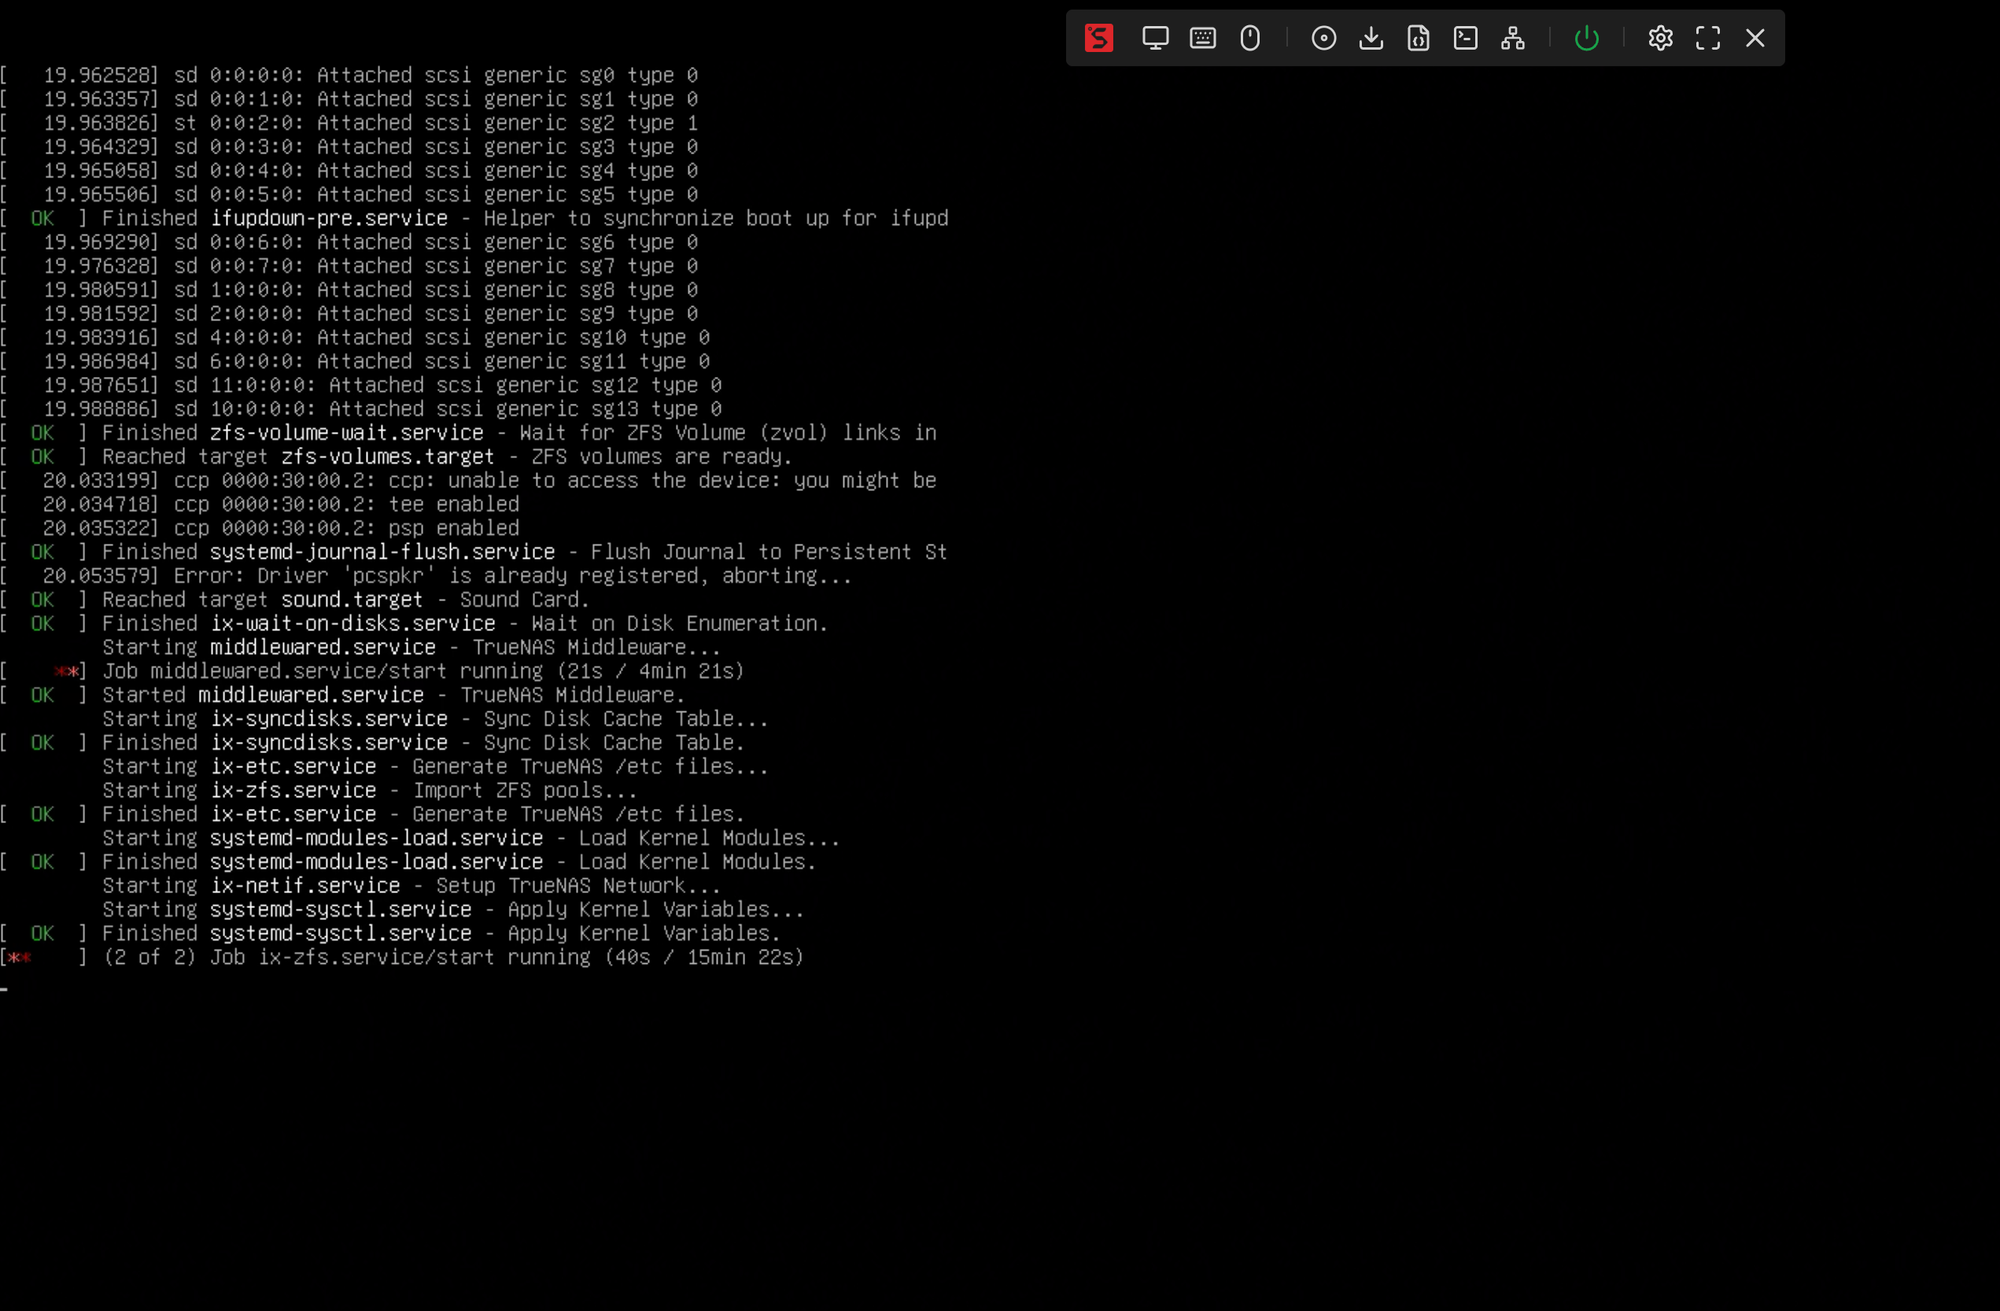This screenshot has height=1311, width=2000.
Task: Click 'middlewared.service/start' job line text
Action: coord(298,671)
